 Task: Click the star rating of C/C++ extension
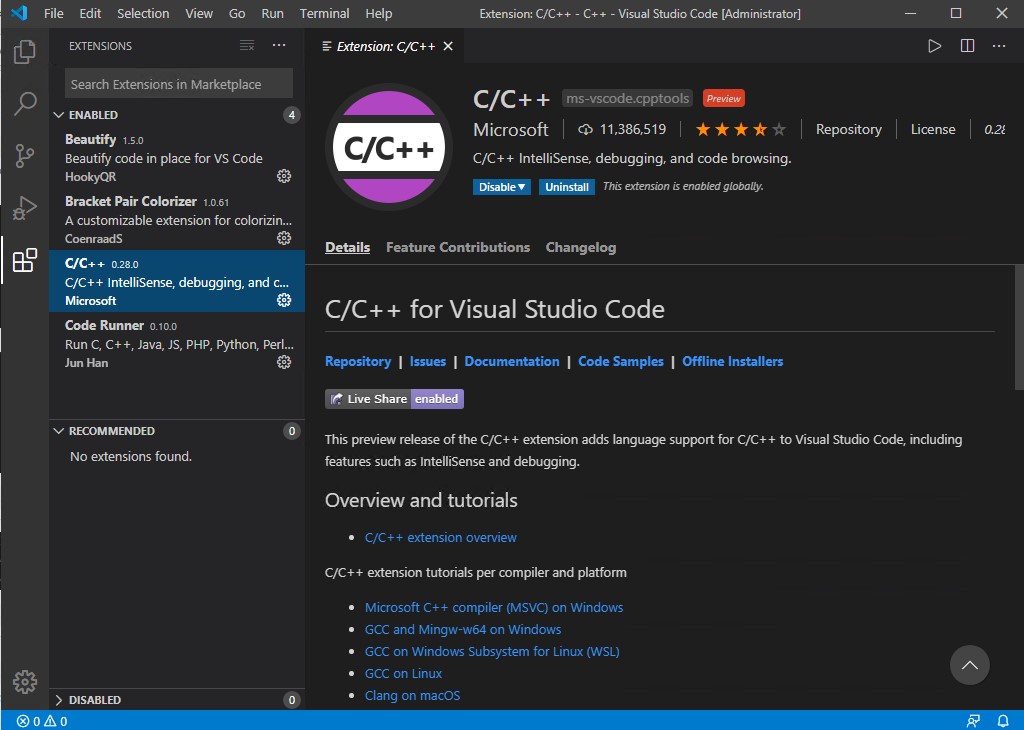tap(741, 129)
